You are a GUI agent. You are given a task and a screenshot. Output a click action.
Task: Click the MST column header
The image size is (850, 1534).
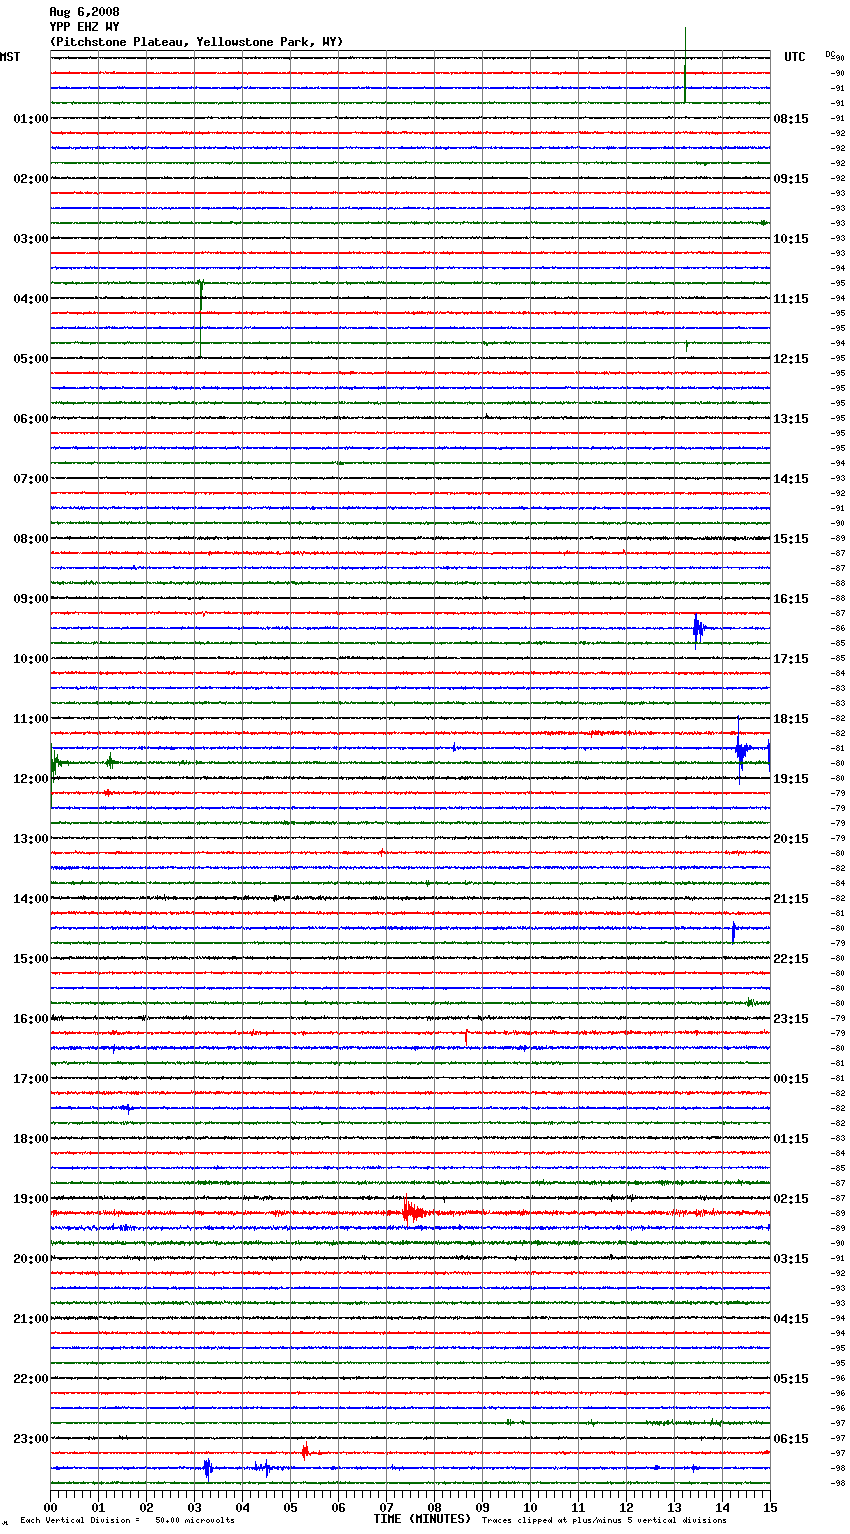point(10,57)
